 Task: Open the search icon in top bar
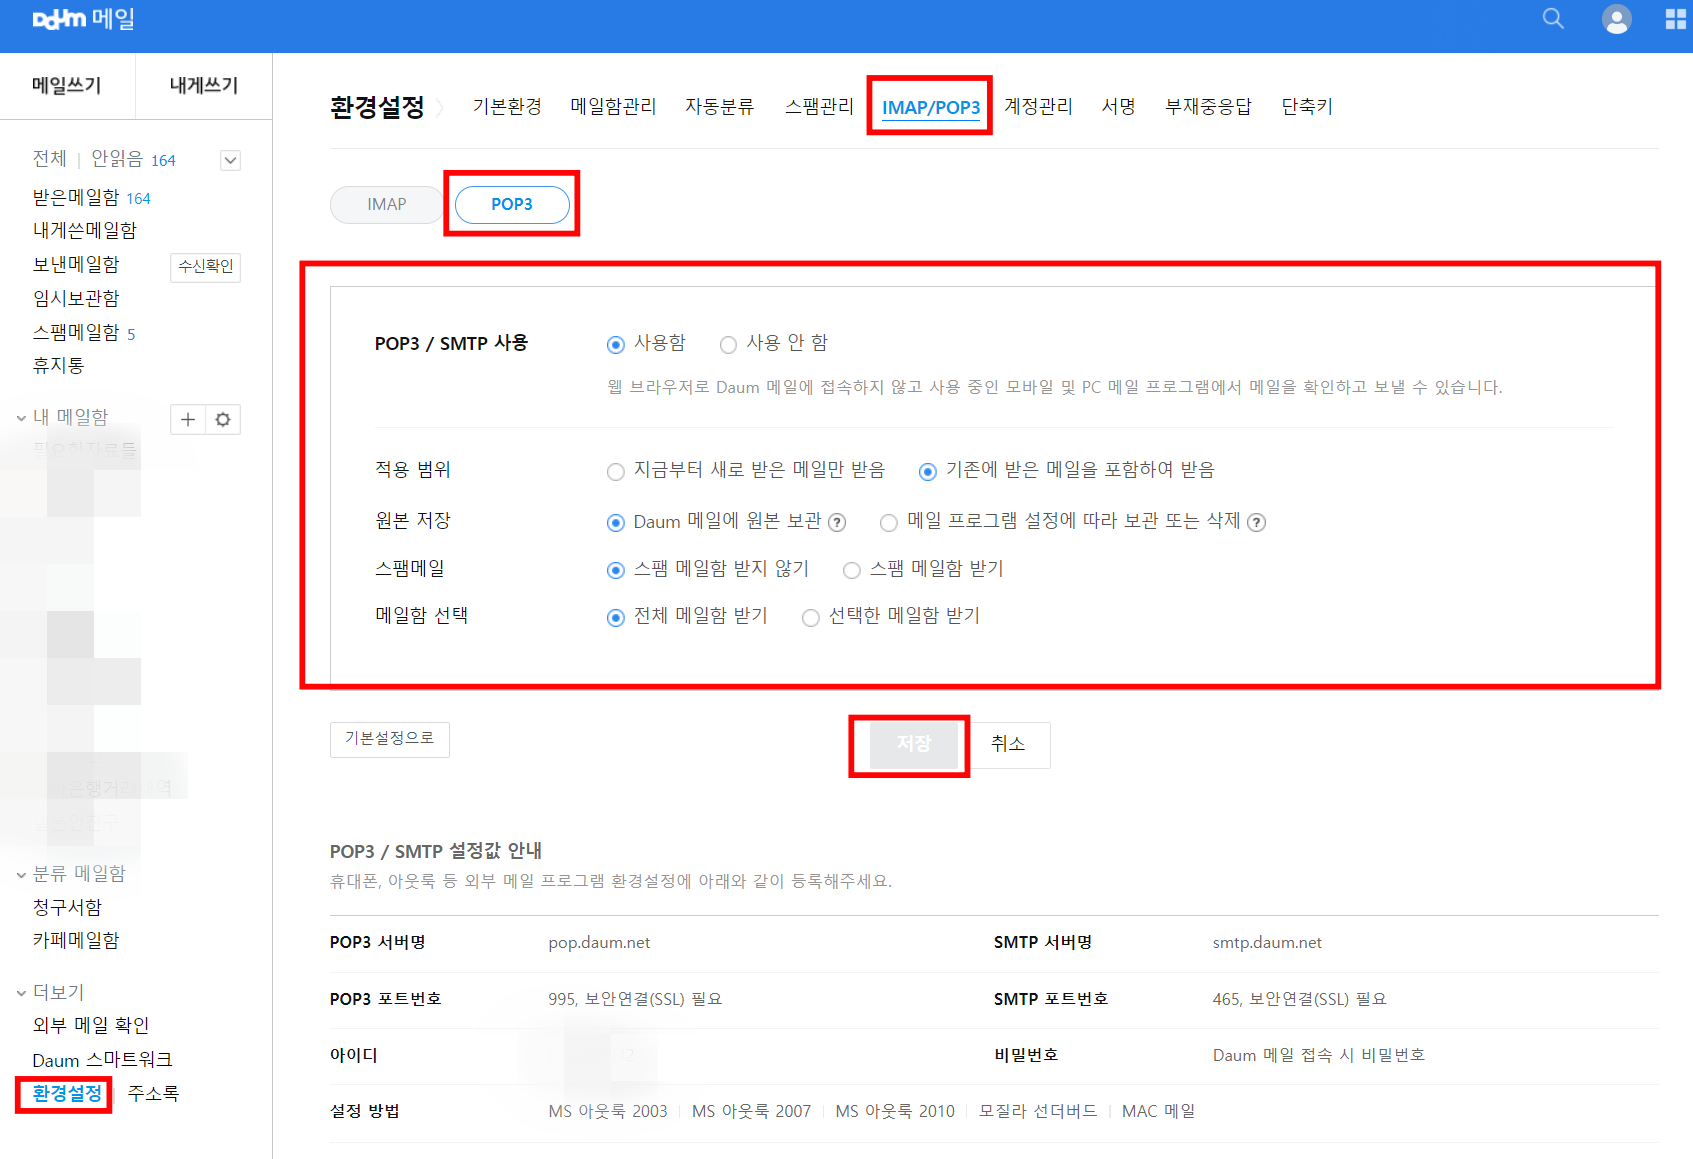(x=1553, y=19)
